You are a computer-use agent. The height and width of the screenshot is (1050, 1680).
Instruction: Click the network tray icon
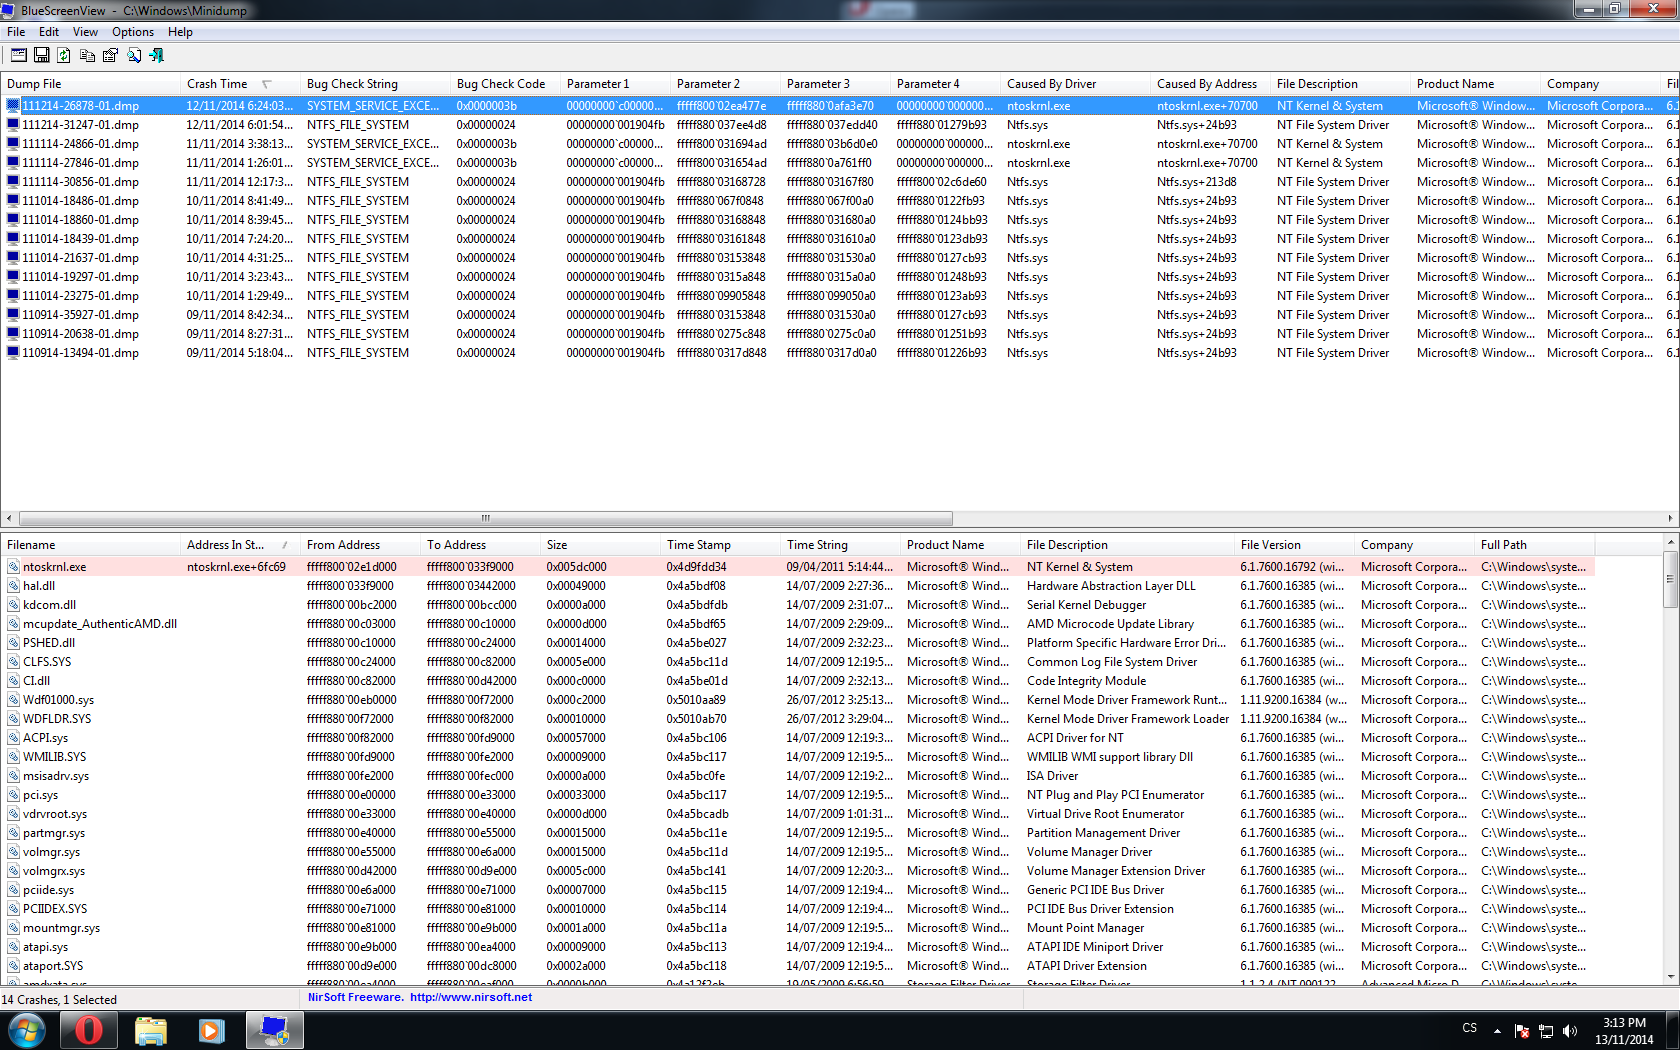[x=1546, y=1031]
